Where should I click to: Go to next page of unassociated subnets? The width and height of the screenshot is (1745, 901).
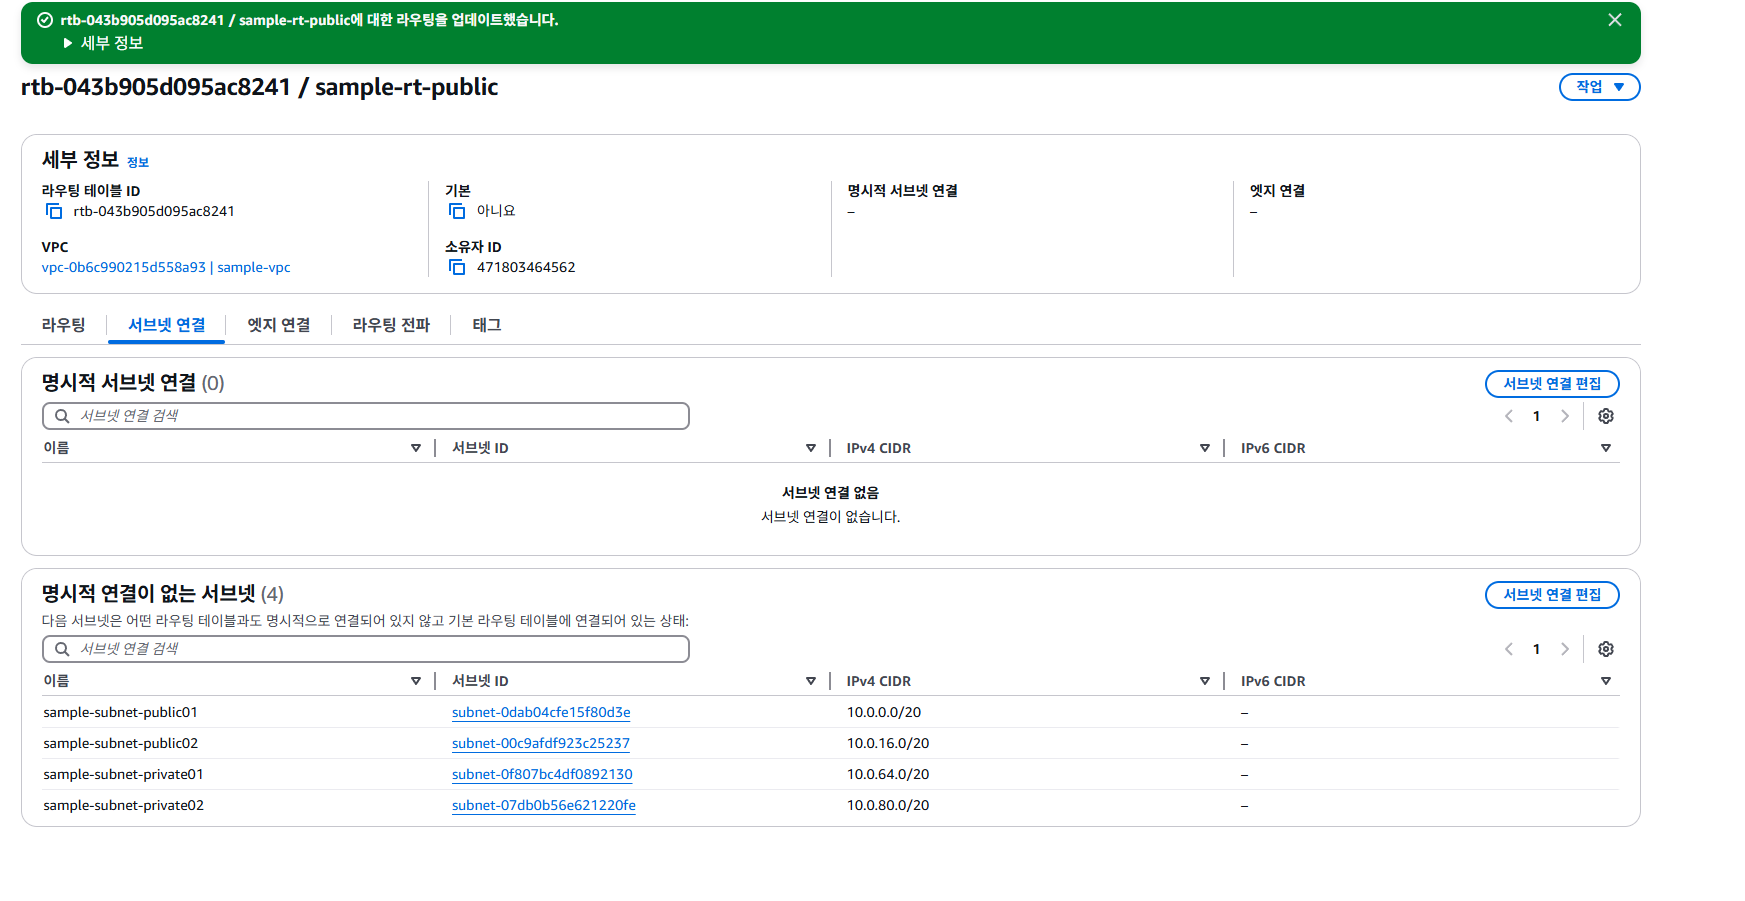coord(1565,649)
